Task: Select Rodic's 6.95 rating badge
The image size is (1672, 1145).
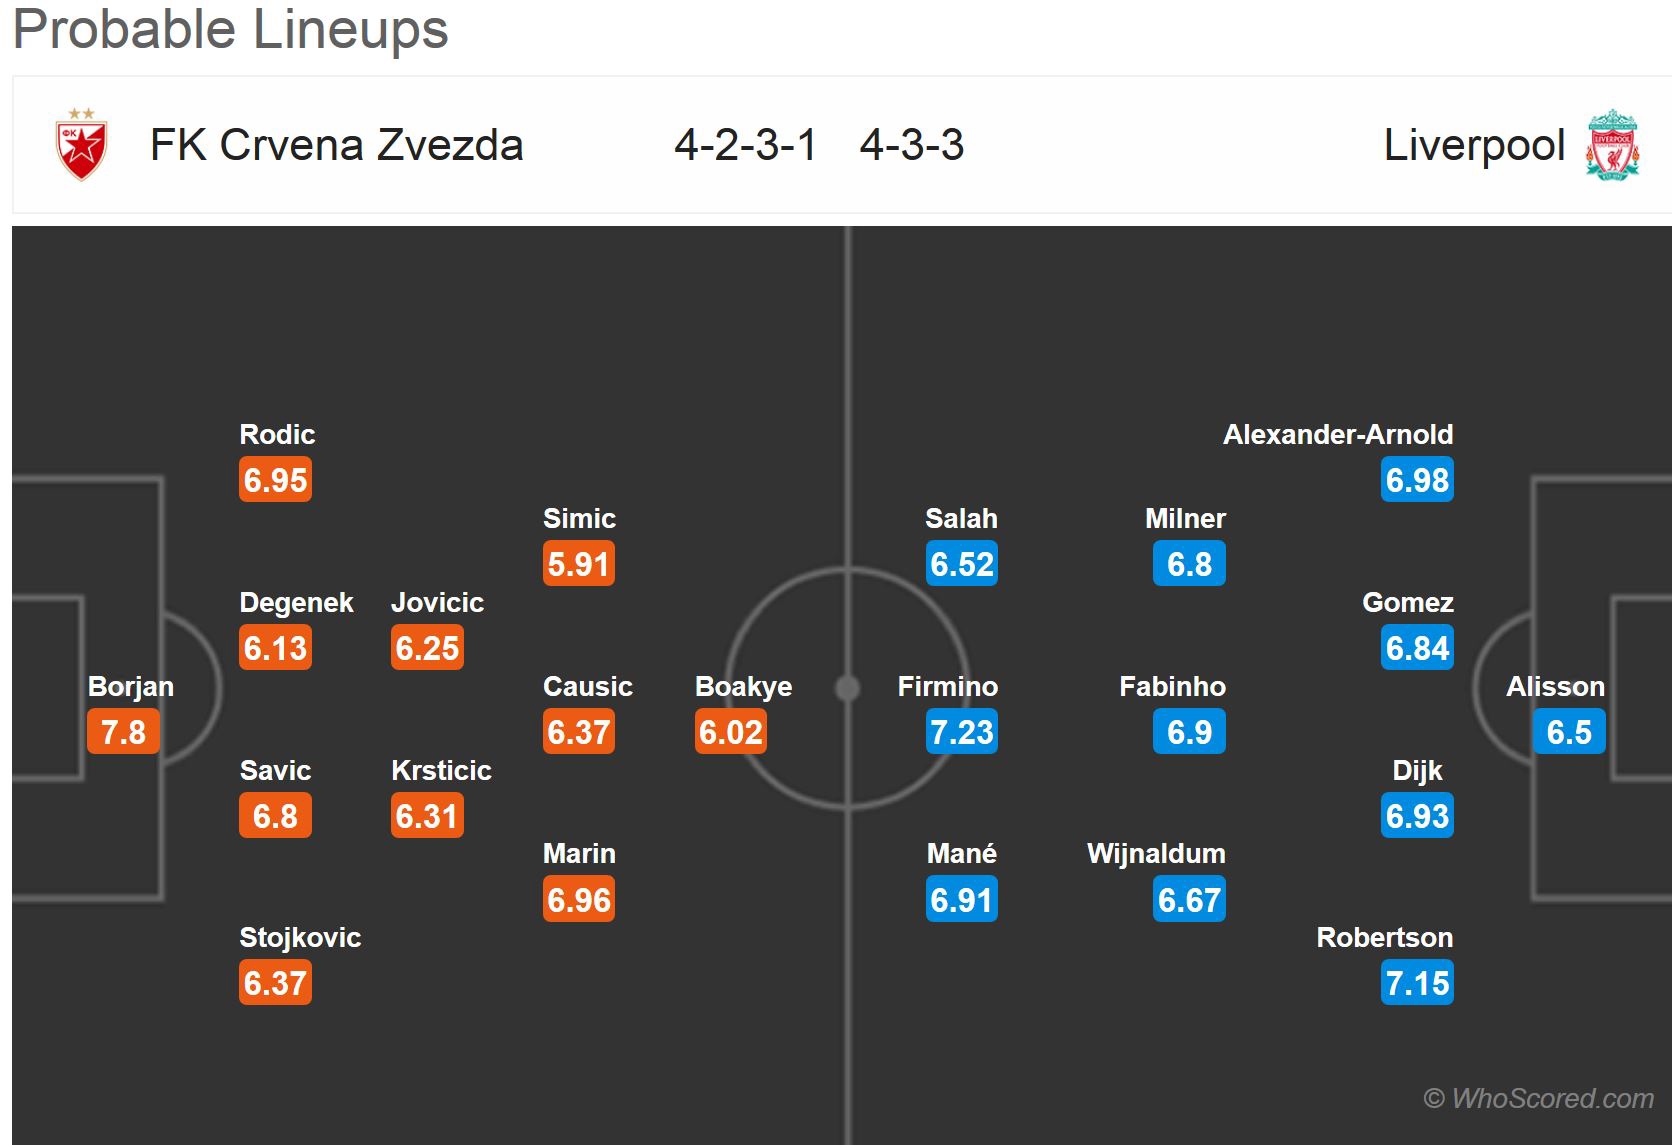Action: coord(275,480)
